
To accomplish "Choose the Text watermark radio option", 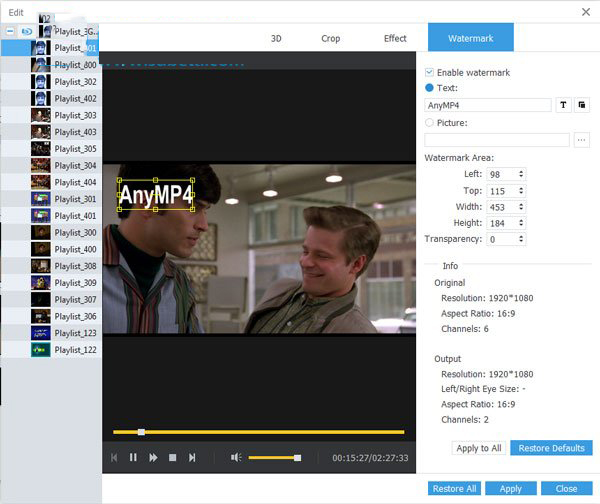I will click(x=429, y=88).
